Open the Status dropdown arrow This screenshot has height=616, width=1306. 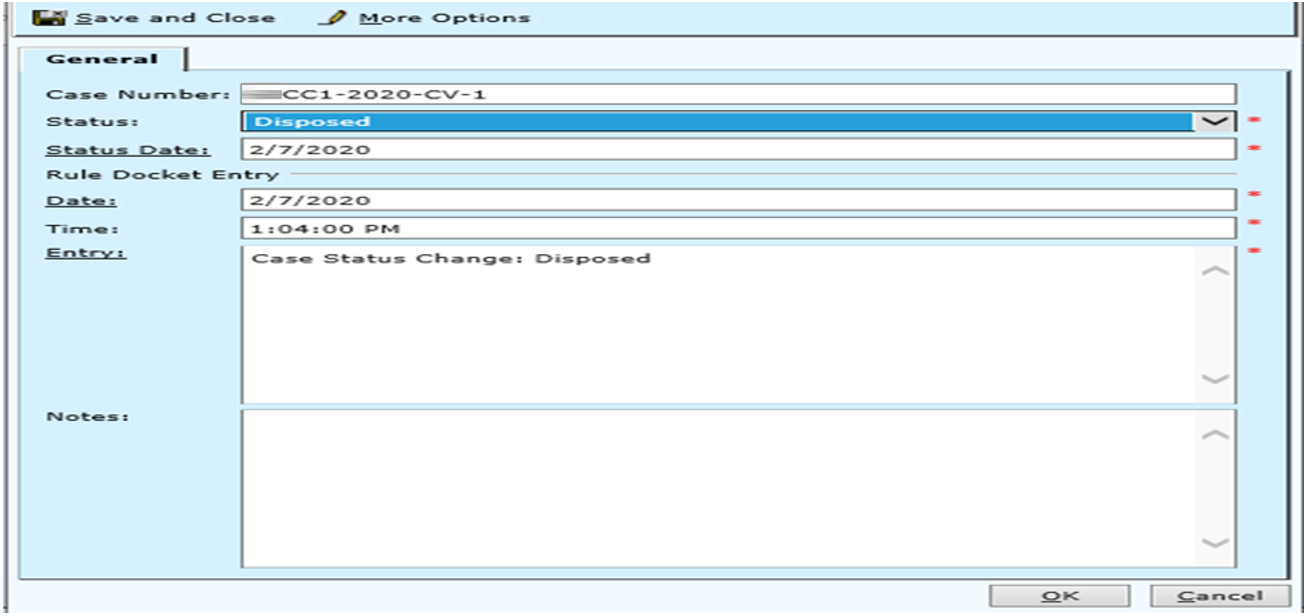pyautogui.click(x=1216, y=122)
